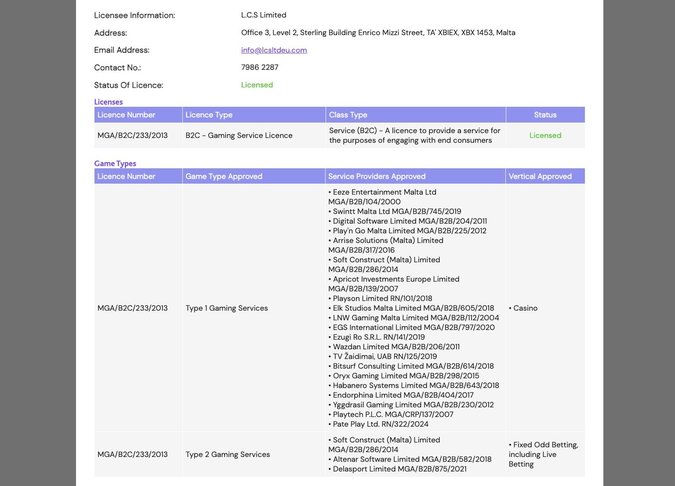Click 'Digital Software Limited' provider entry
This screenshot has height=486, width=675.
coord(407,221)
